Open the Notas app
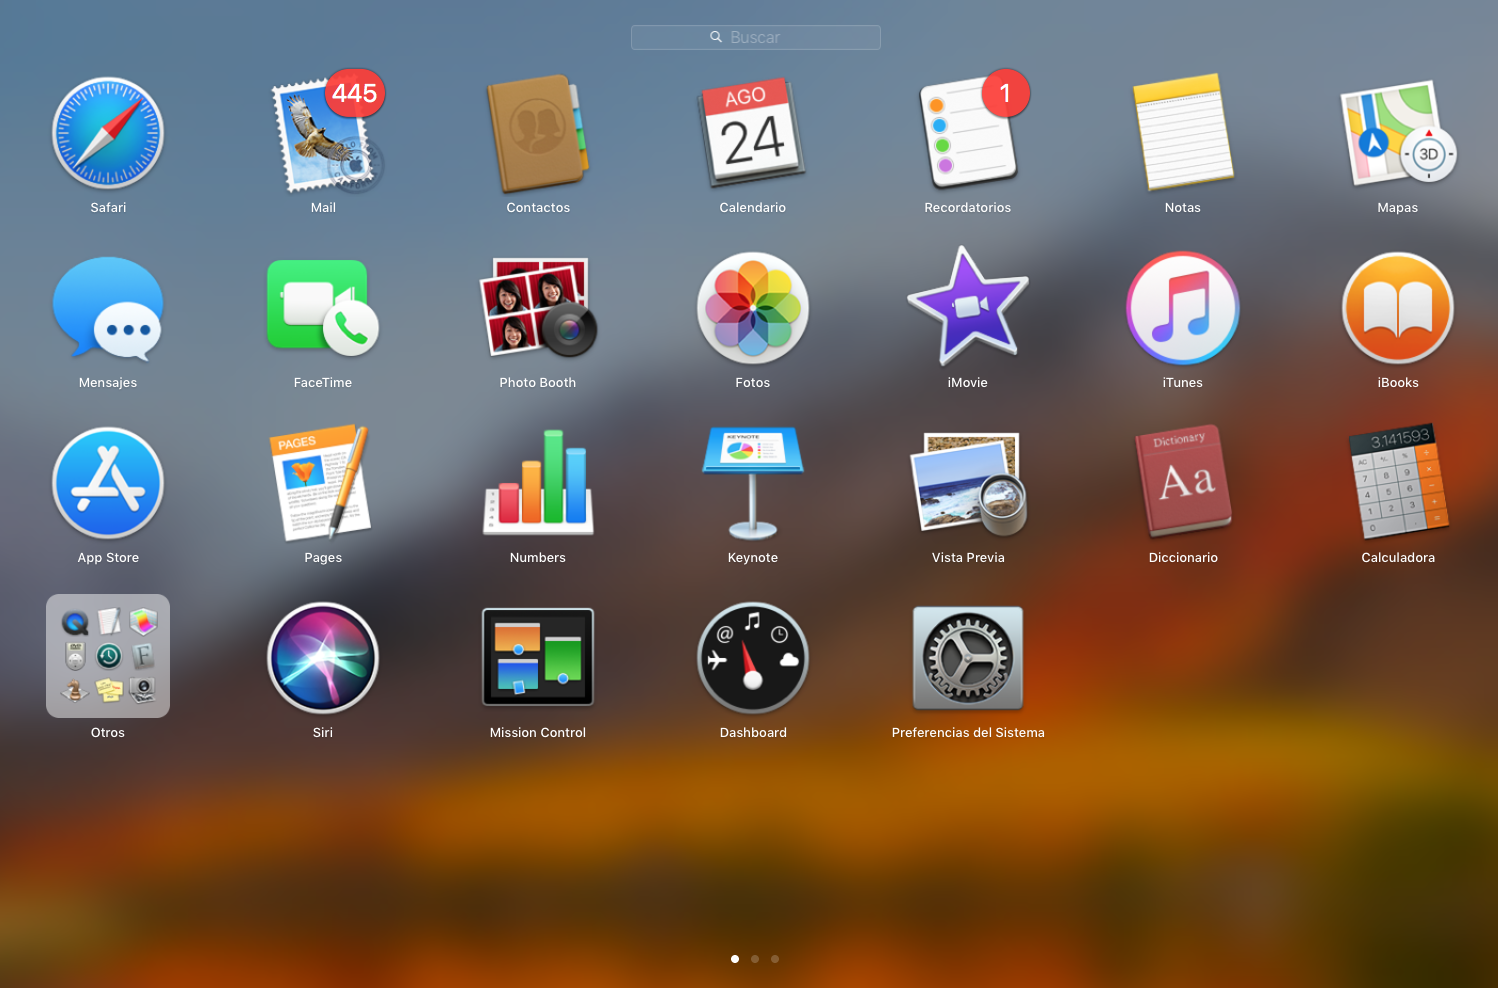The image size is (1498, 988). click(1183, 132)
